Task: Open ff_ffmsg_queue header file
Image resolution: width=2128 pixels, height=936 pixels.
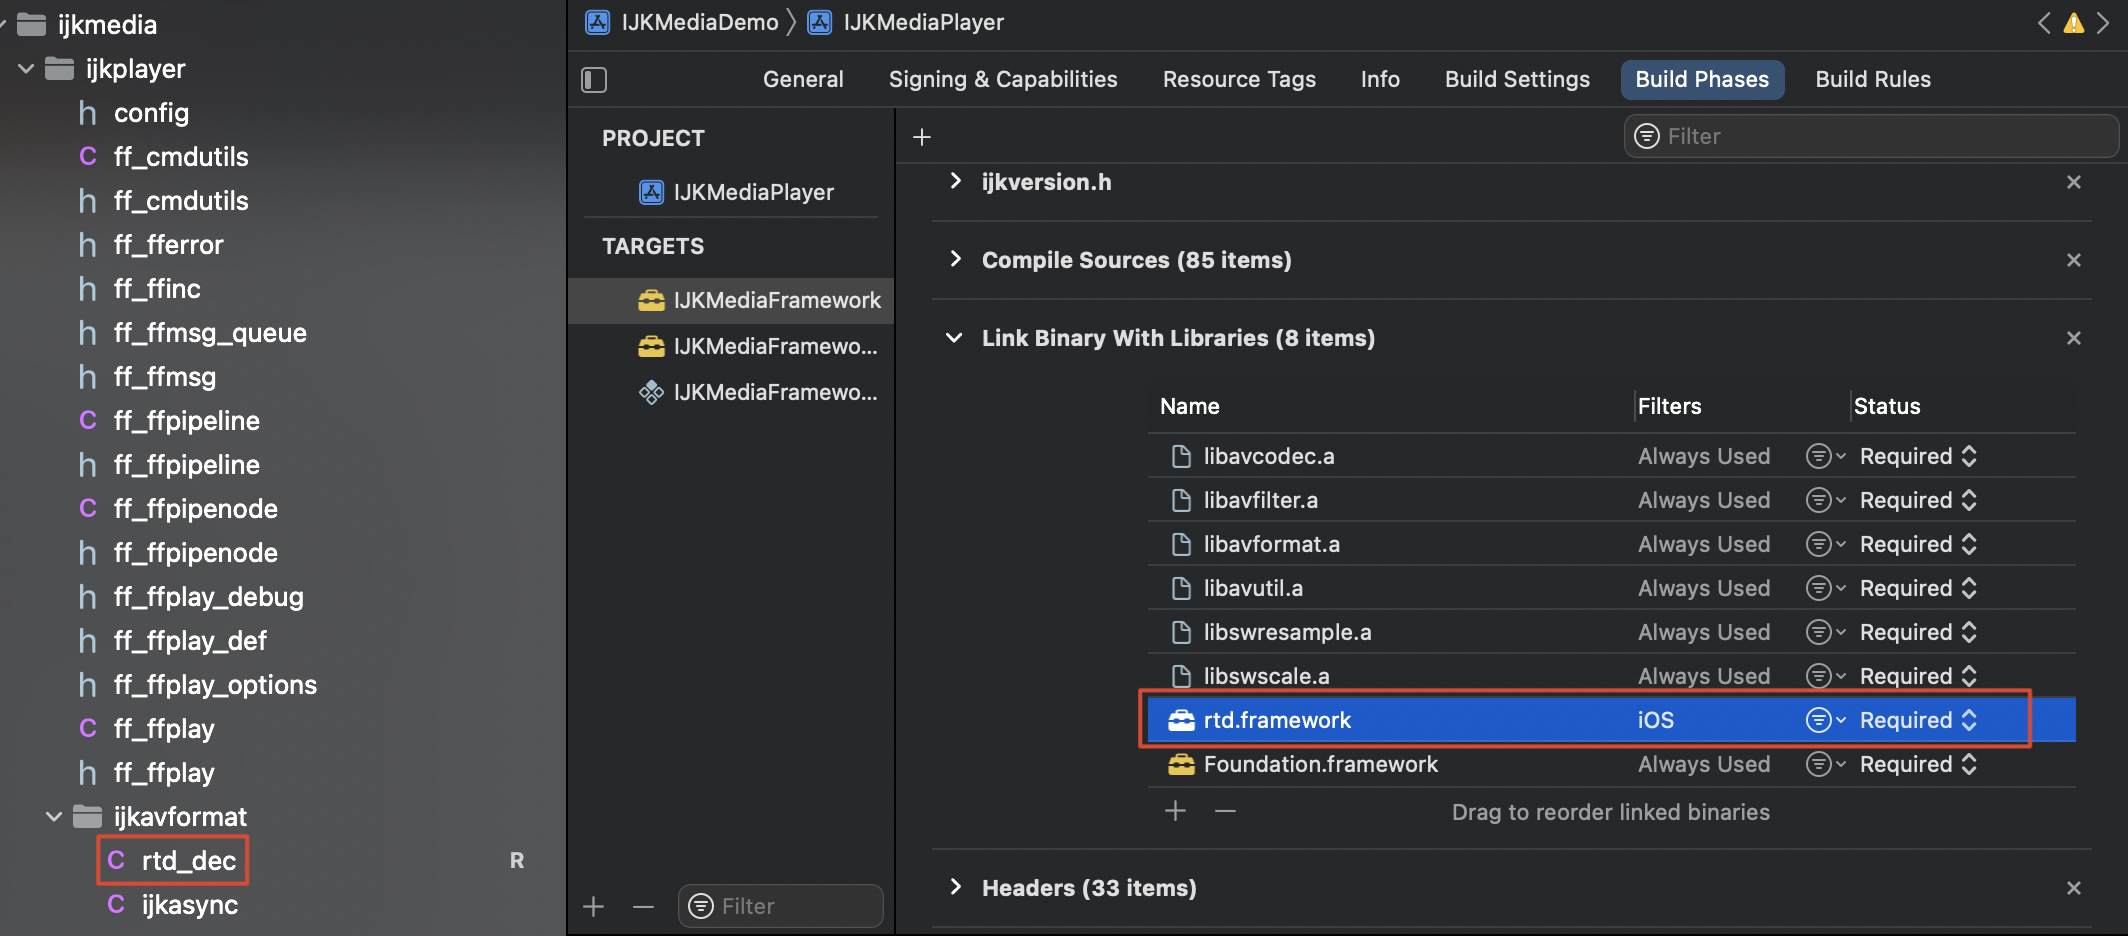Action: click(210, 333)
